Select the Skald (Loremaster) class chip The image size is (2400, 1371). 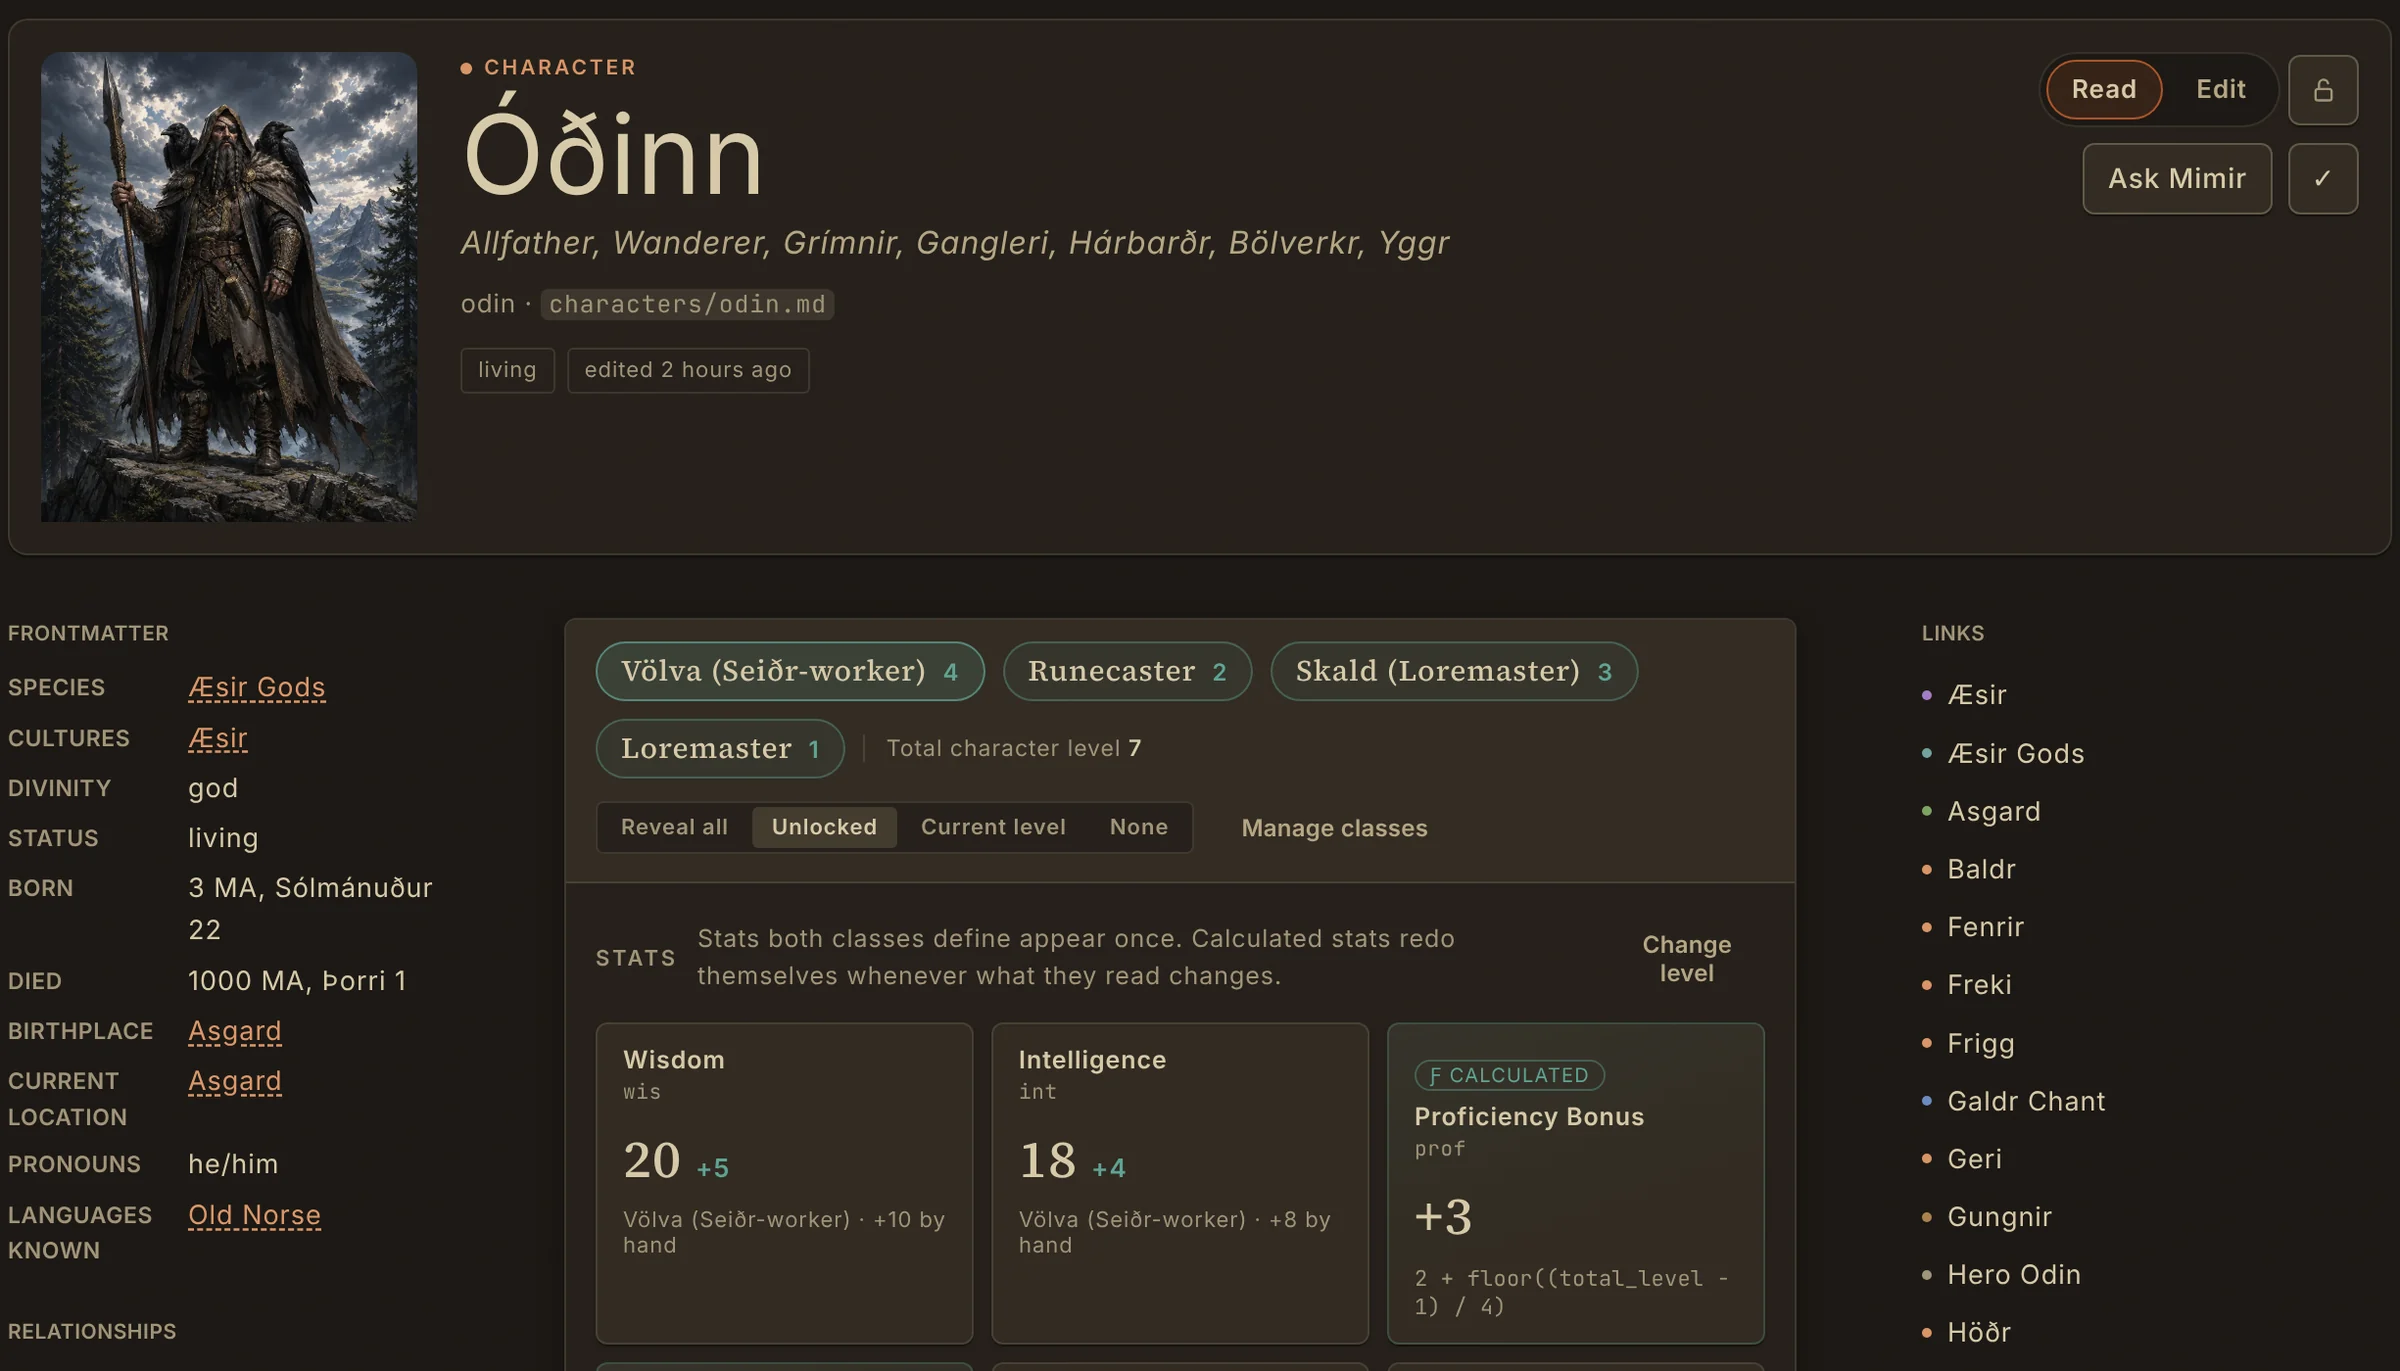click(x=1454, y=671)
